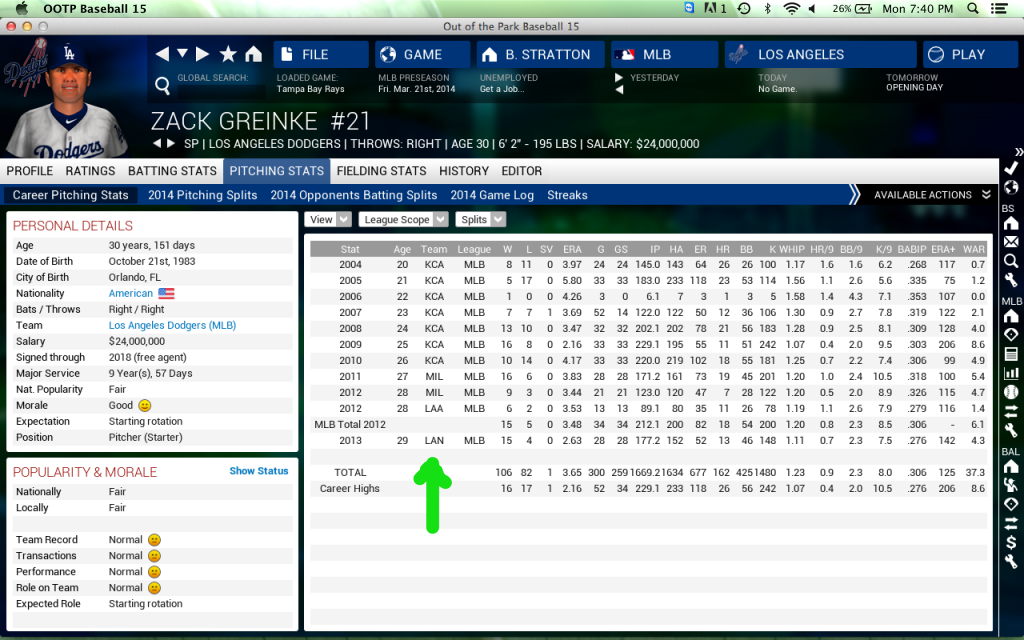1024x640 pixels.
Task: Click the bookmark star icon
Action: [228, 54]
